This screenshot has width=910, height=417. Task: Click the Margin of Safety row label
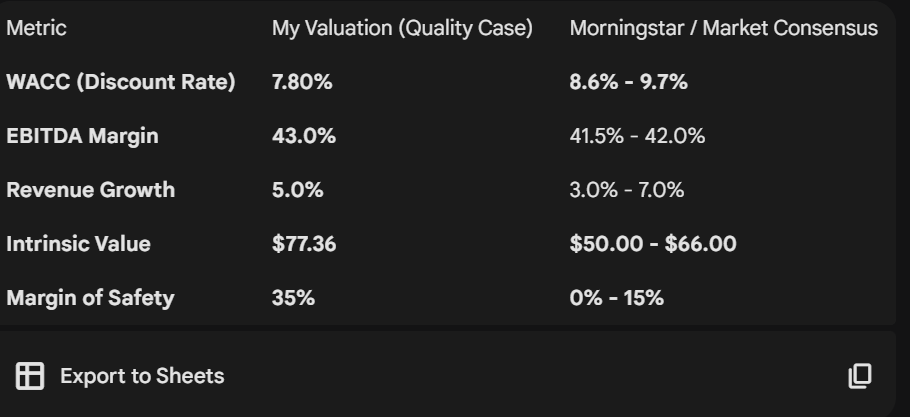click(x=90, y=298)
